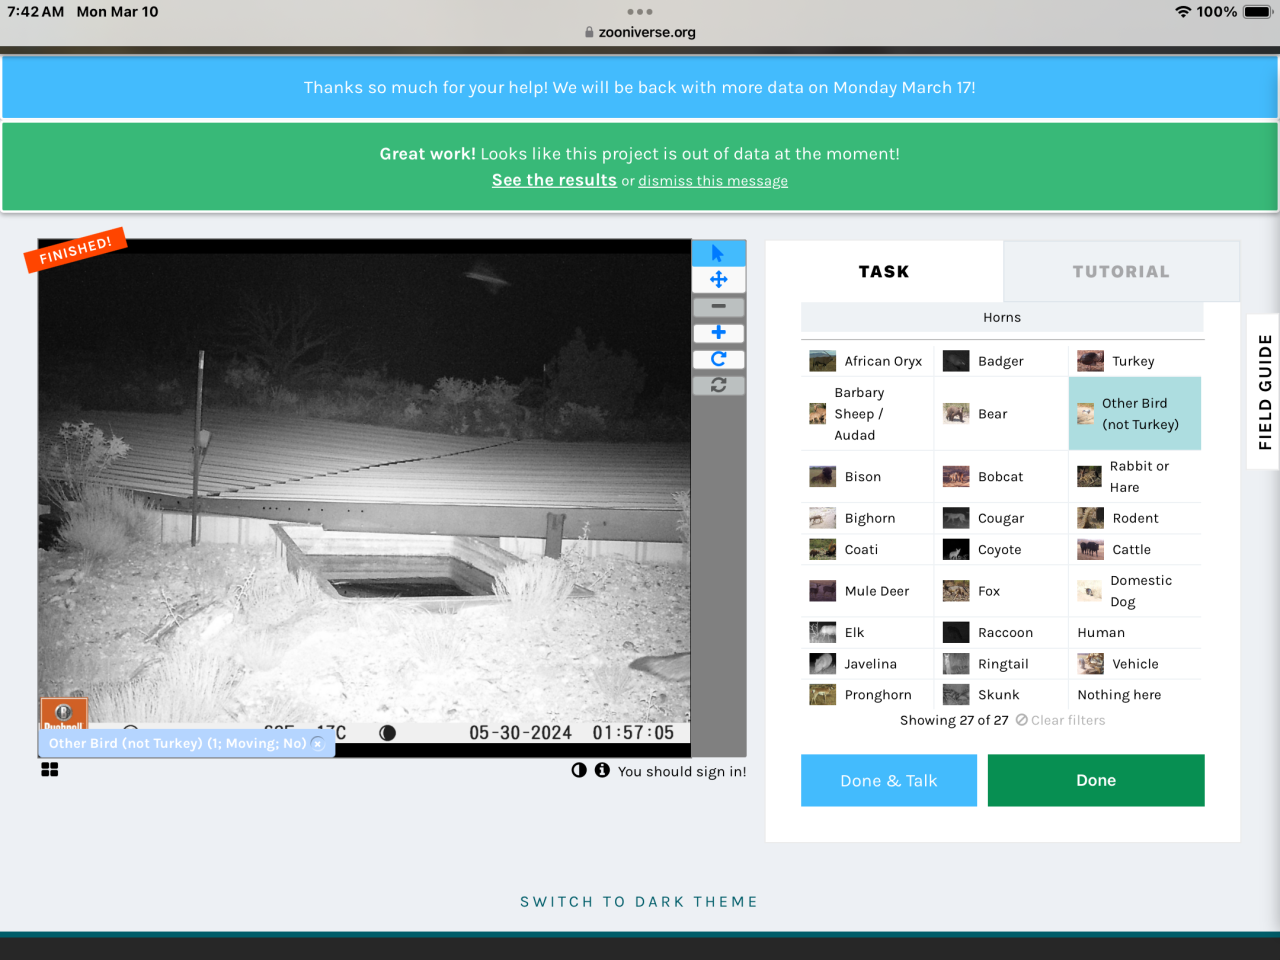Switch to the TASK tab
The height and width of the screenshot is (960, 1280).
tap(884, 272)
